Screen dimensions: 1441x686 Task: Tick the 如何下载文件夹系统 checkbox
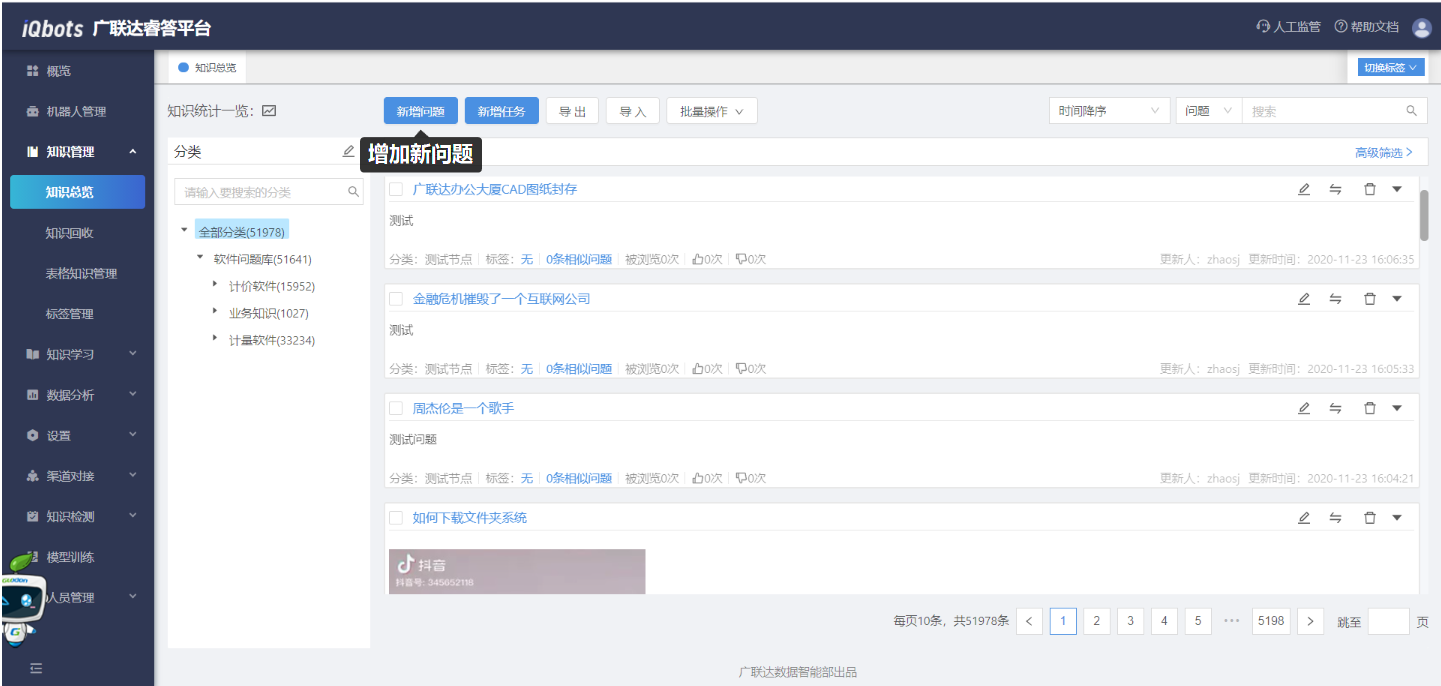396,517
